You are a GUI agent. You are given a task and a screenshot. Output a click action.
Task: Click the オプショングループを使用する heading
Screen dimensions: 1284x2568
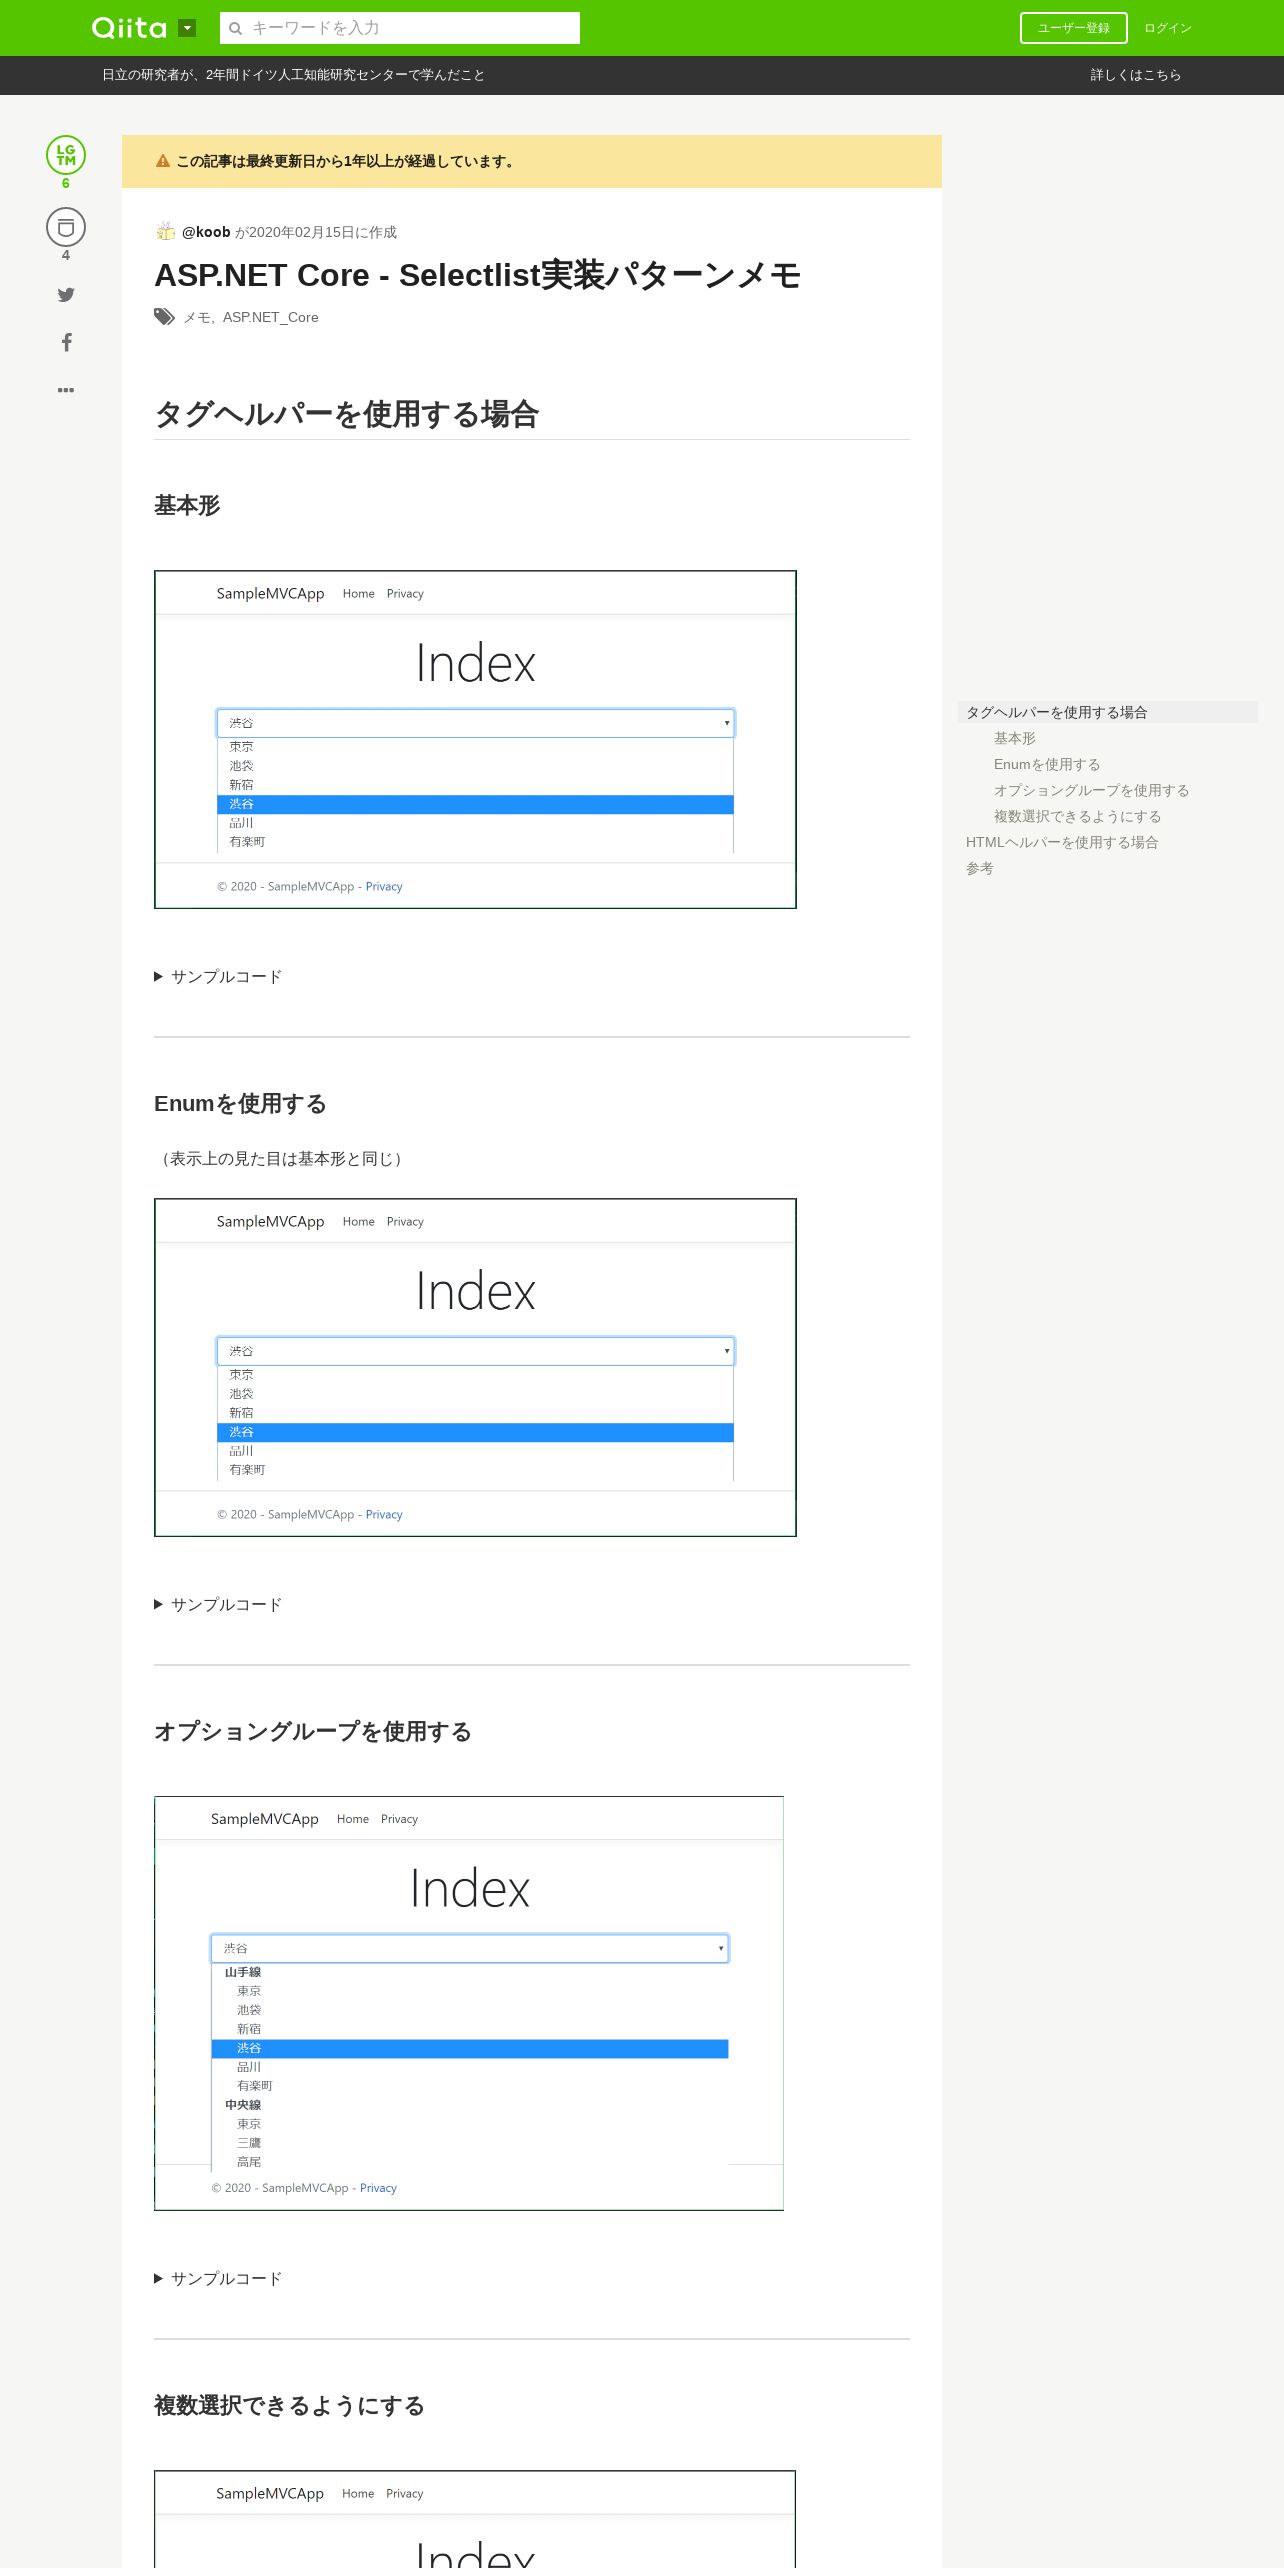pos(313,1731)
